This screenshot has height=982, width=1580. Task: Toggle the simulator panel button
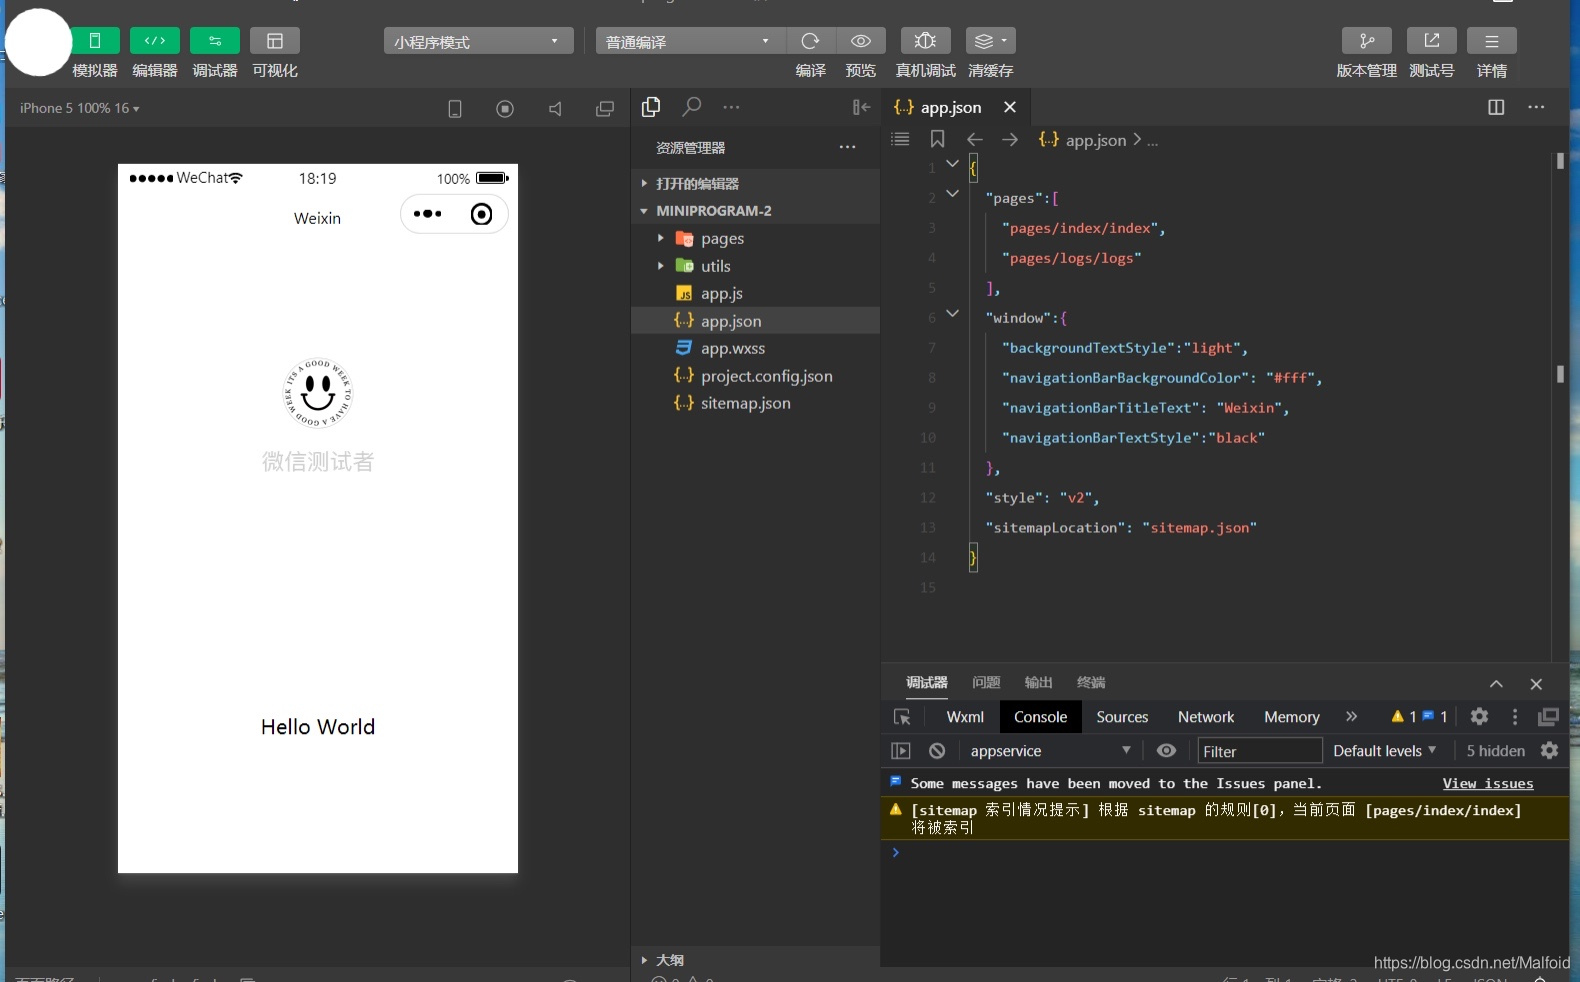[x=95, y=41]
